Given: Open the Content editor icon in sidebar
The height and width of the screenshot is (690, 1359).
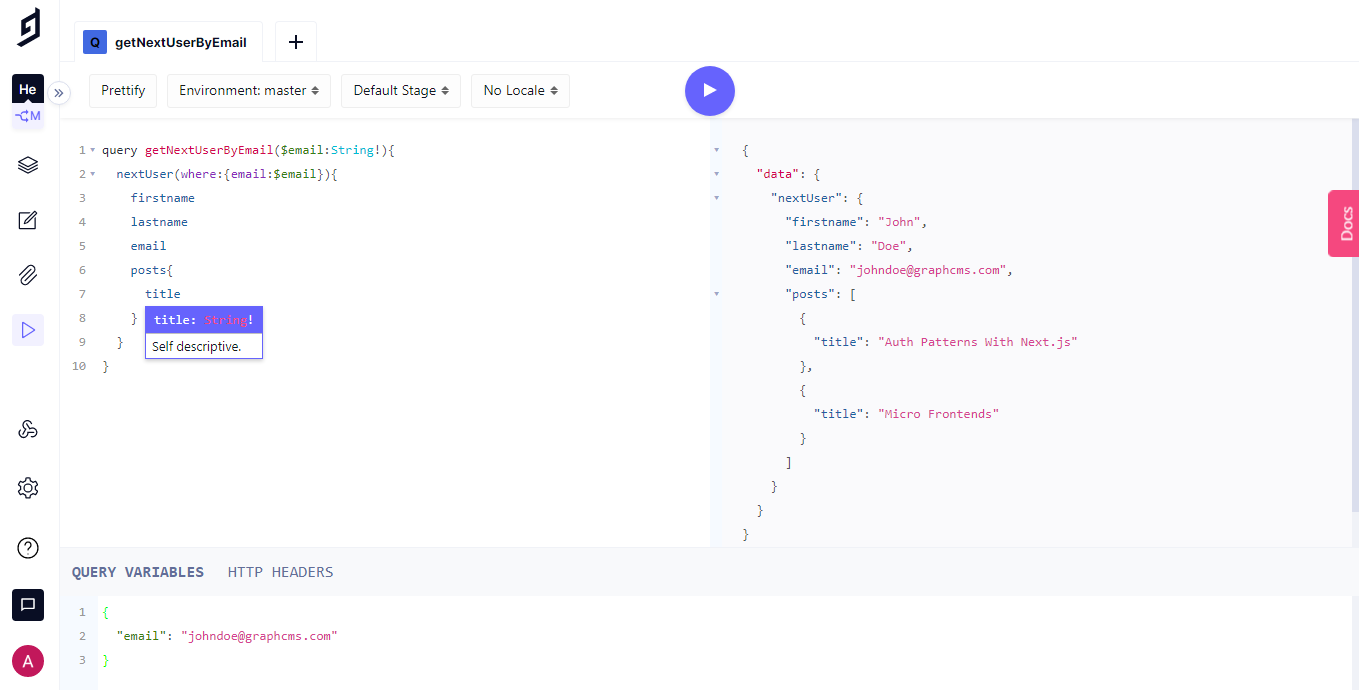Looking at the screenshot, I should tap(28, 219).
